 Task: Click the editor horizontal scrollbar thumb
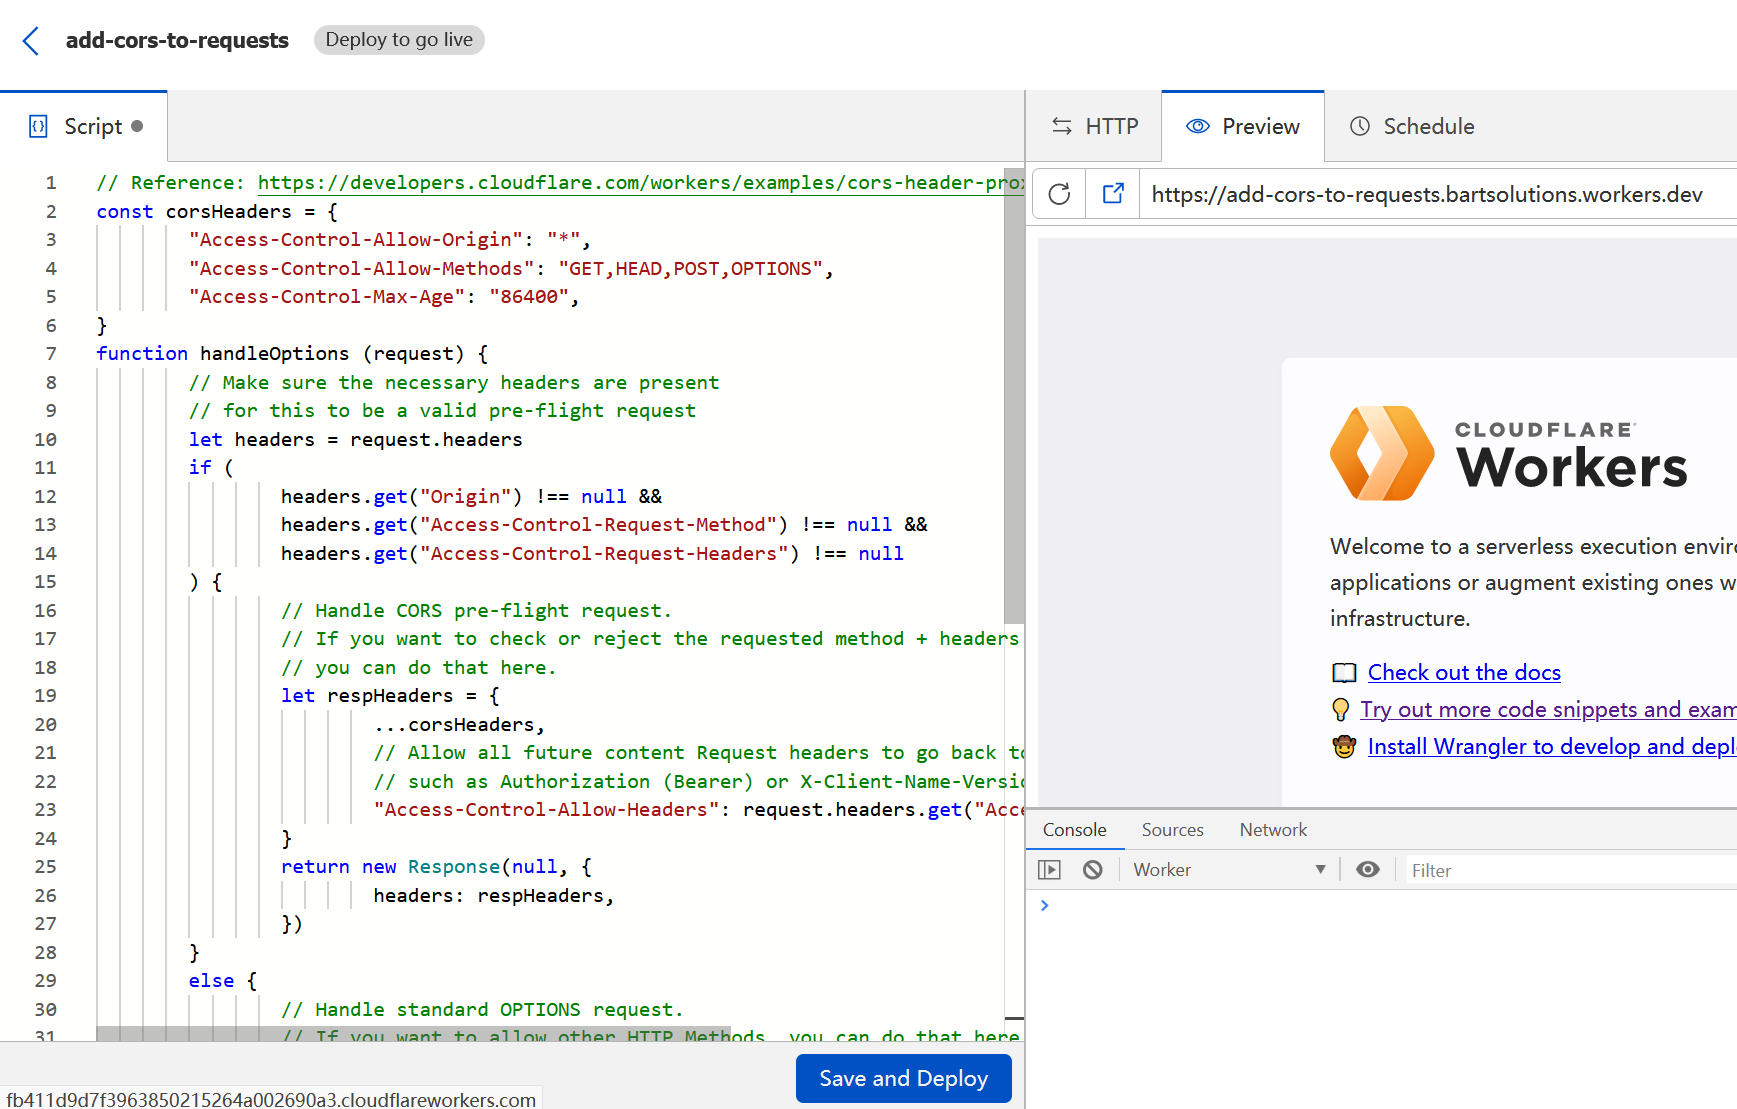click(x=413, y=1033)
